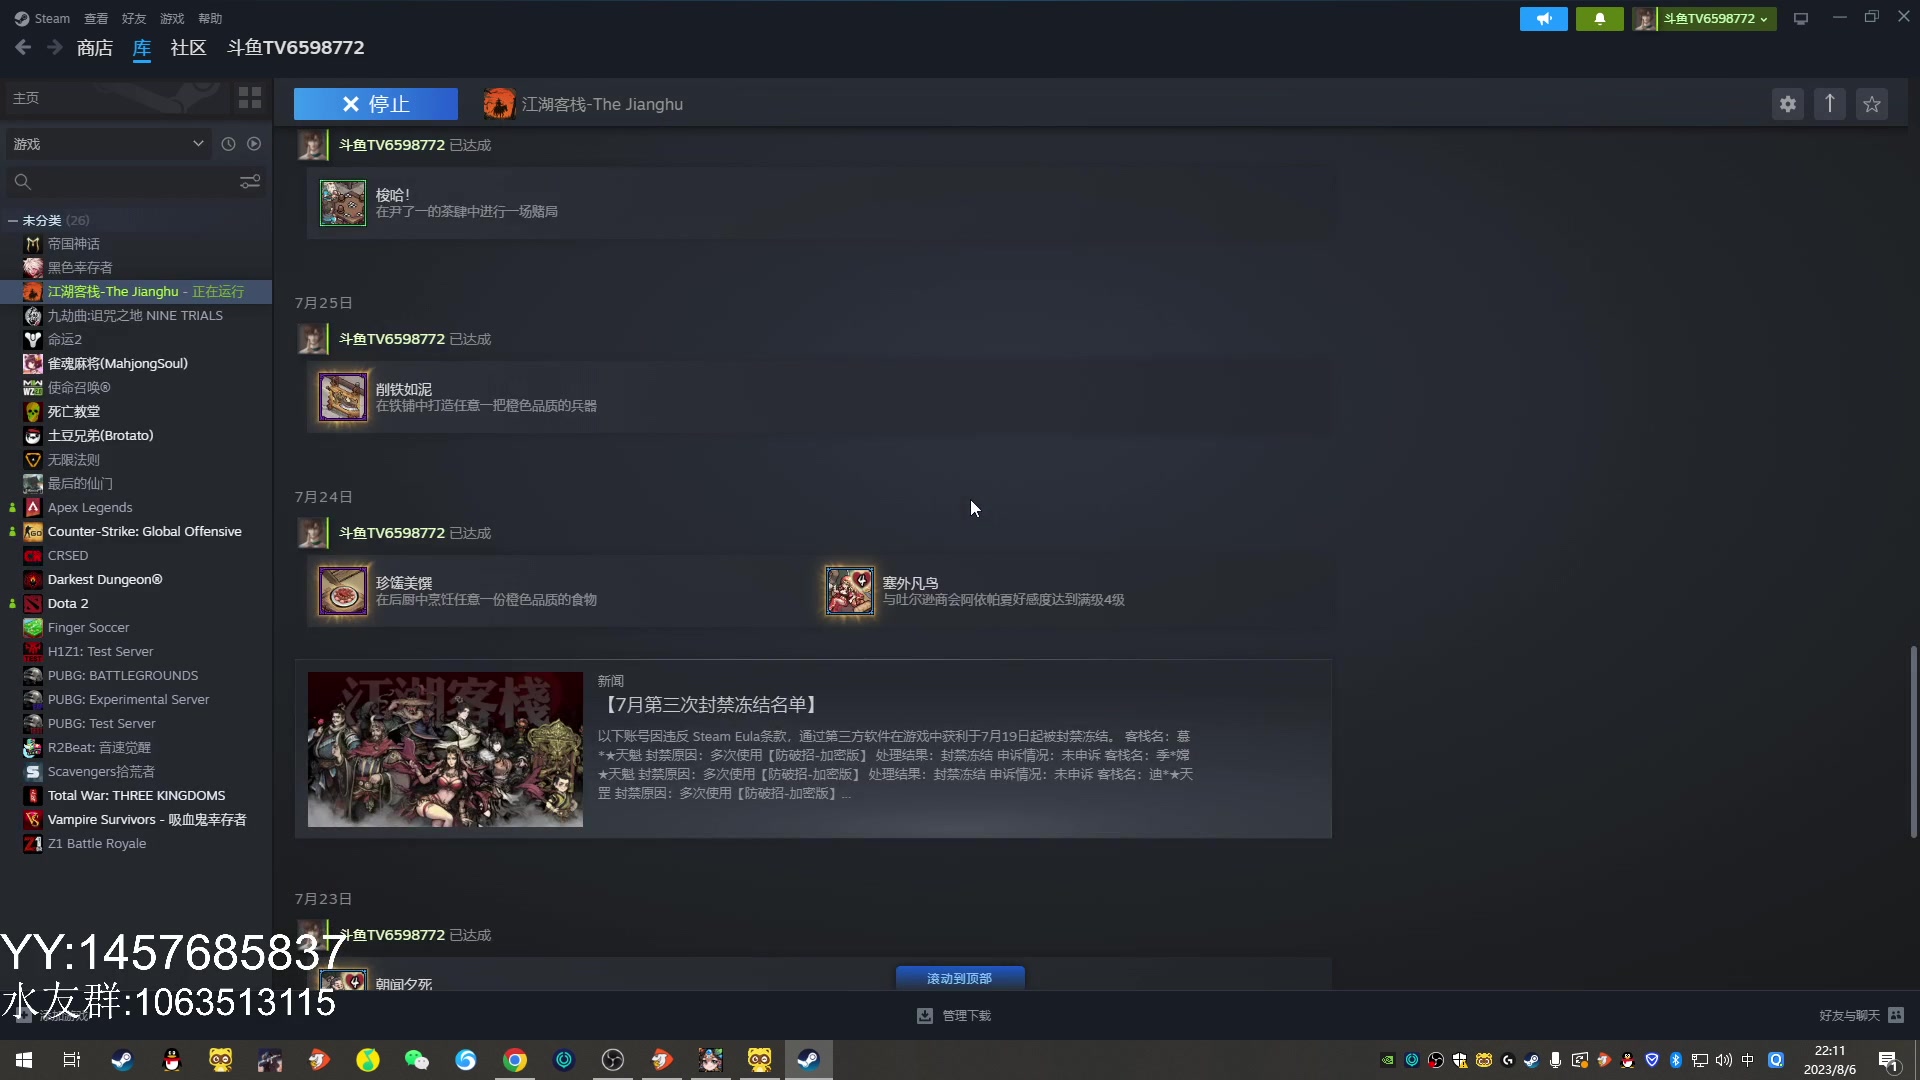Open the notifications bell icon
Screen dimensions: 1920x1080
(x=1600, y=19)
